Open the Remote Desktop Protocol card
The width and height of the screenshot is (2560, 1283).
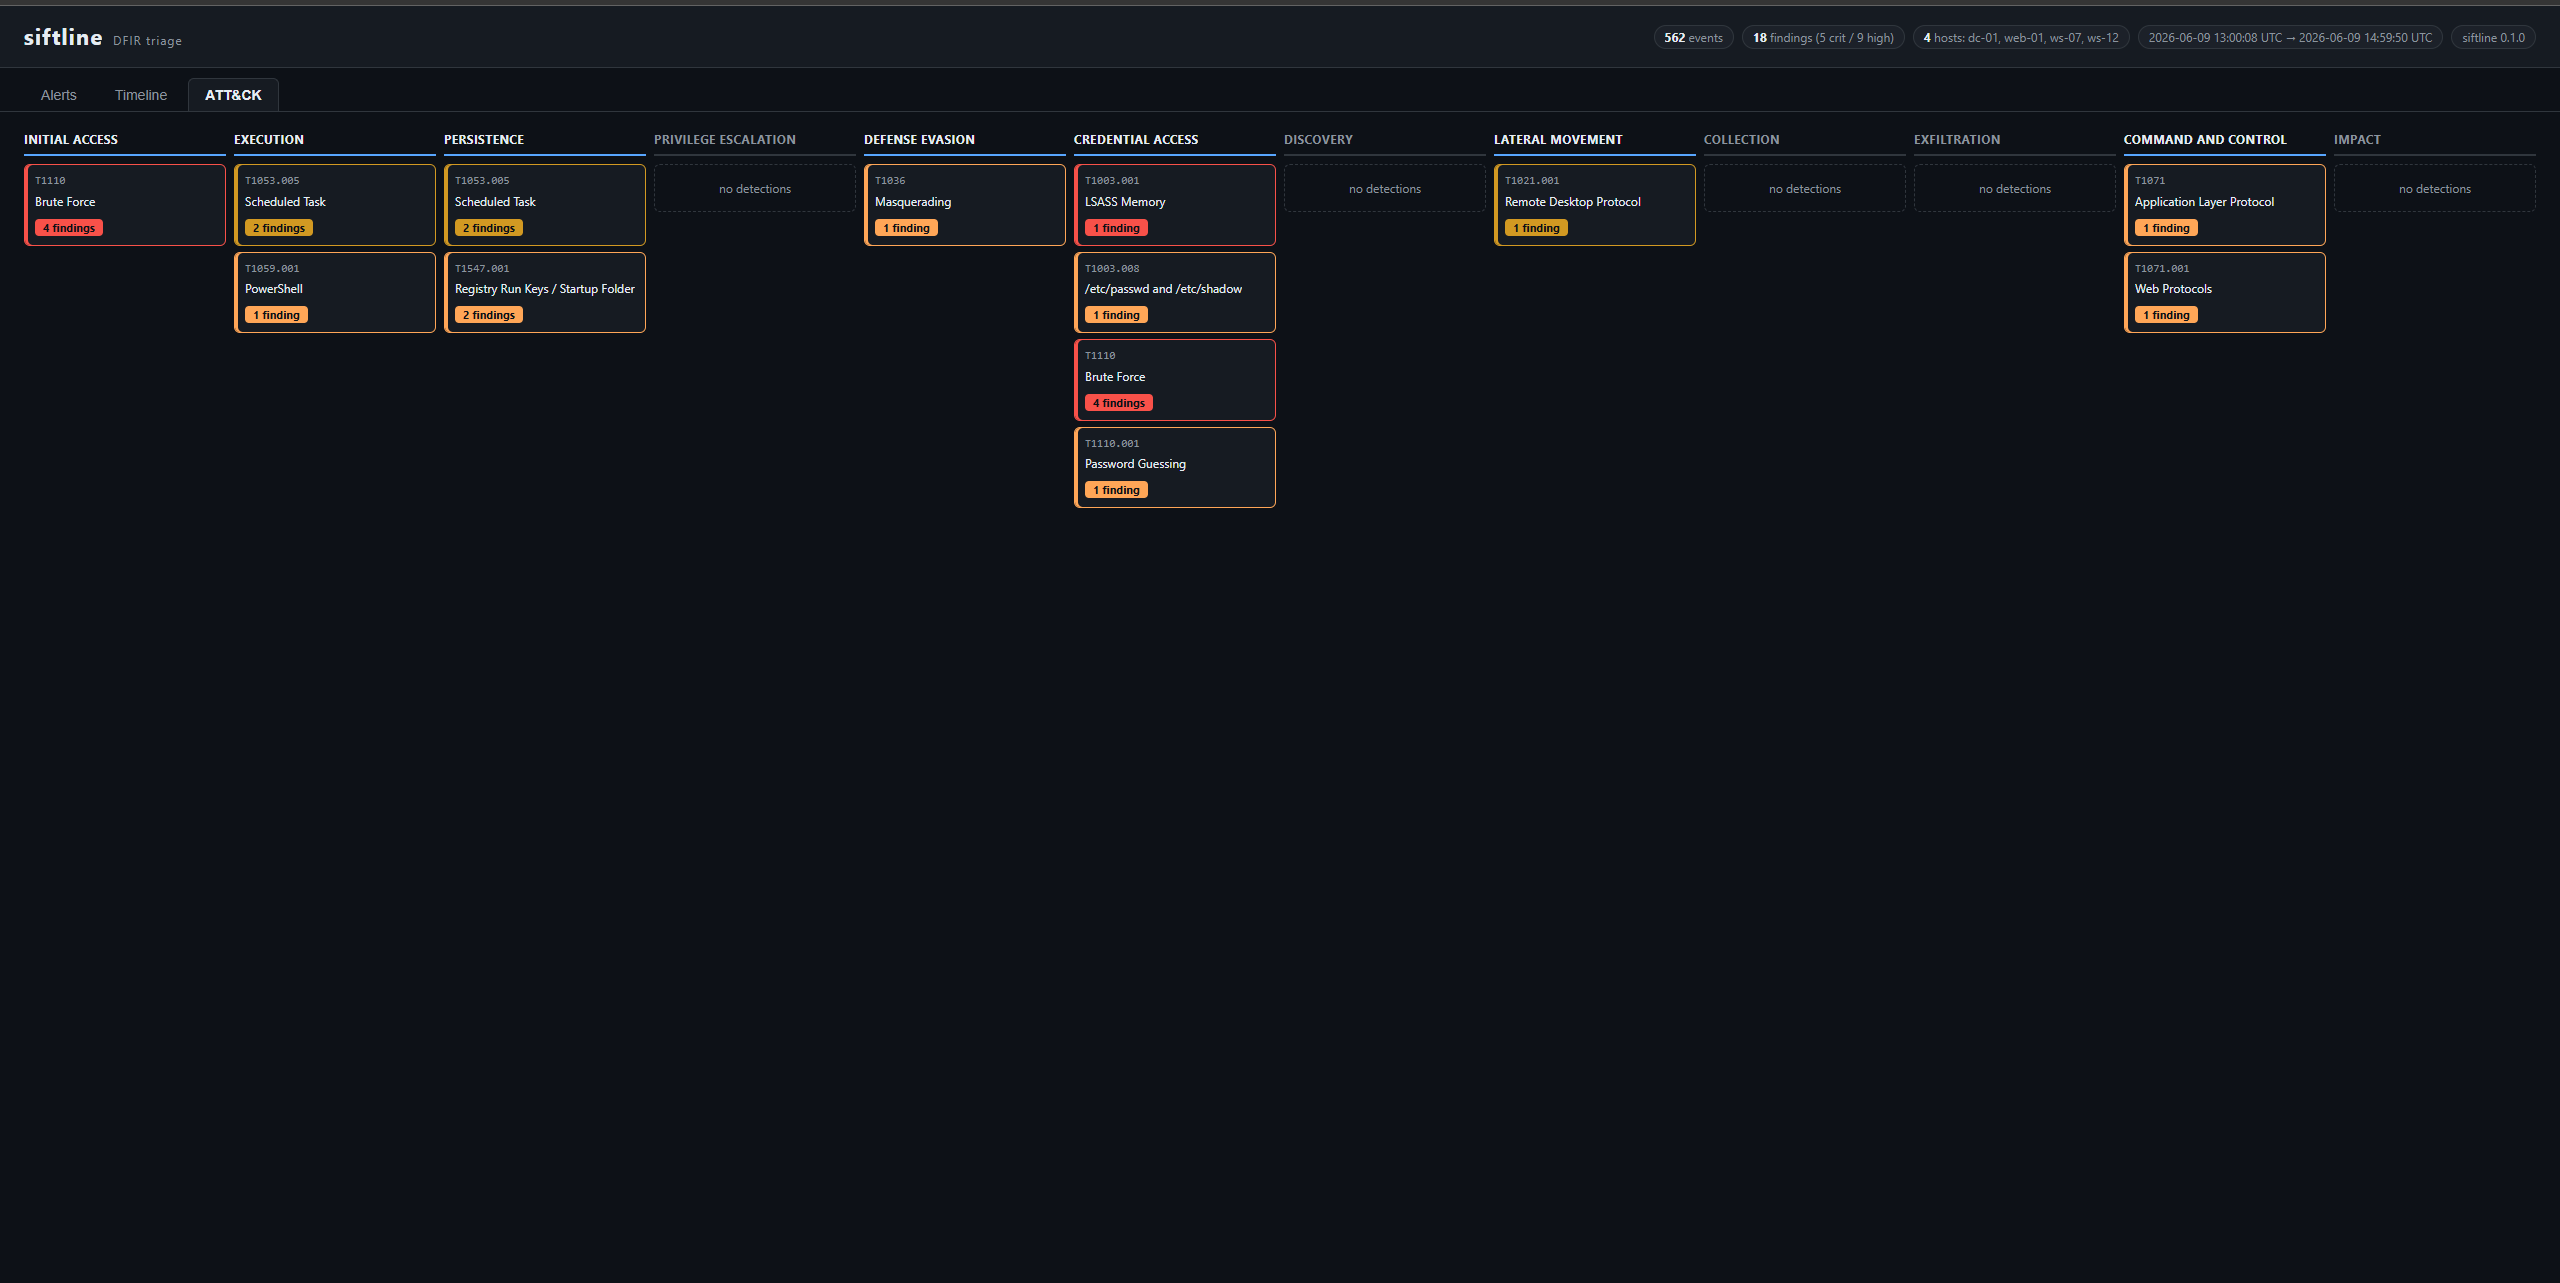pyautogui.click(x=1595, y=205)
